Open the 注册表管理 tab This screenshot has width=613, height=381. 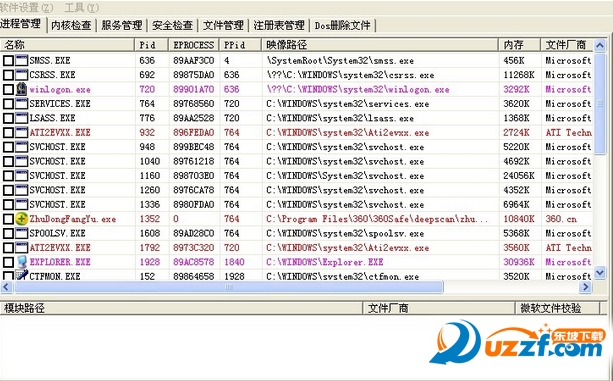(279, 25)
